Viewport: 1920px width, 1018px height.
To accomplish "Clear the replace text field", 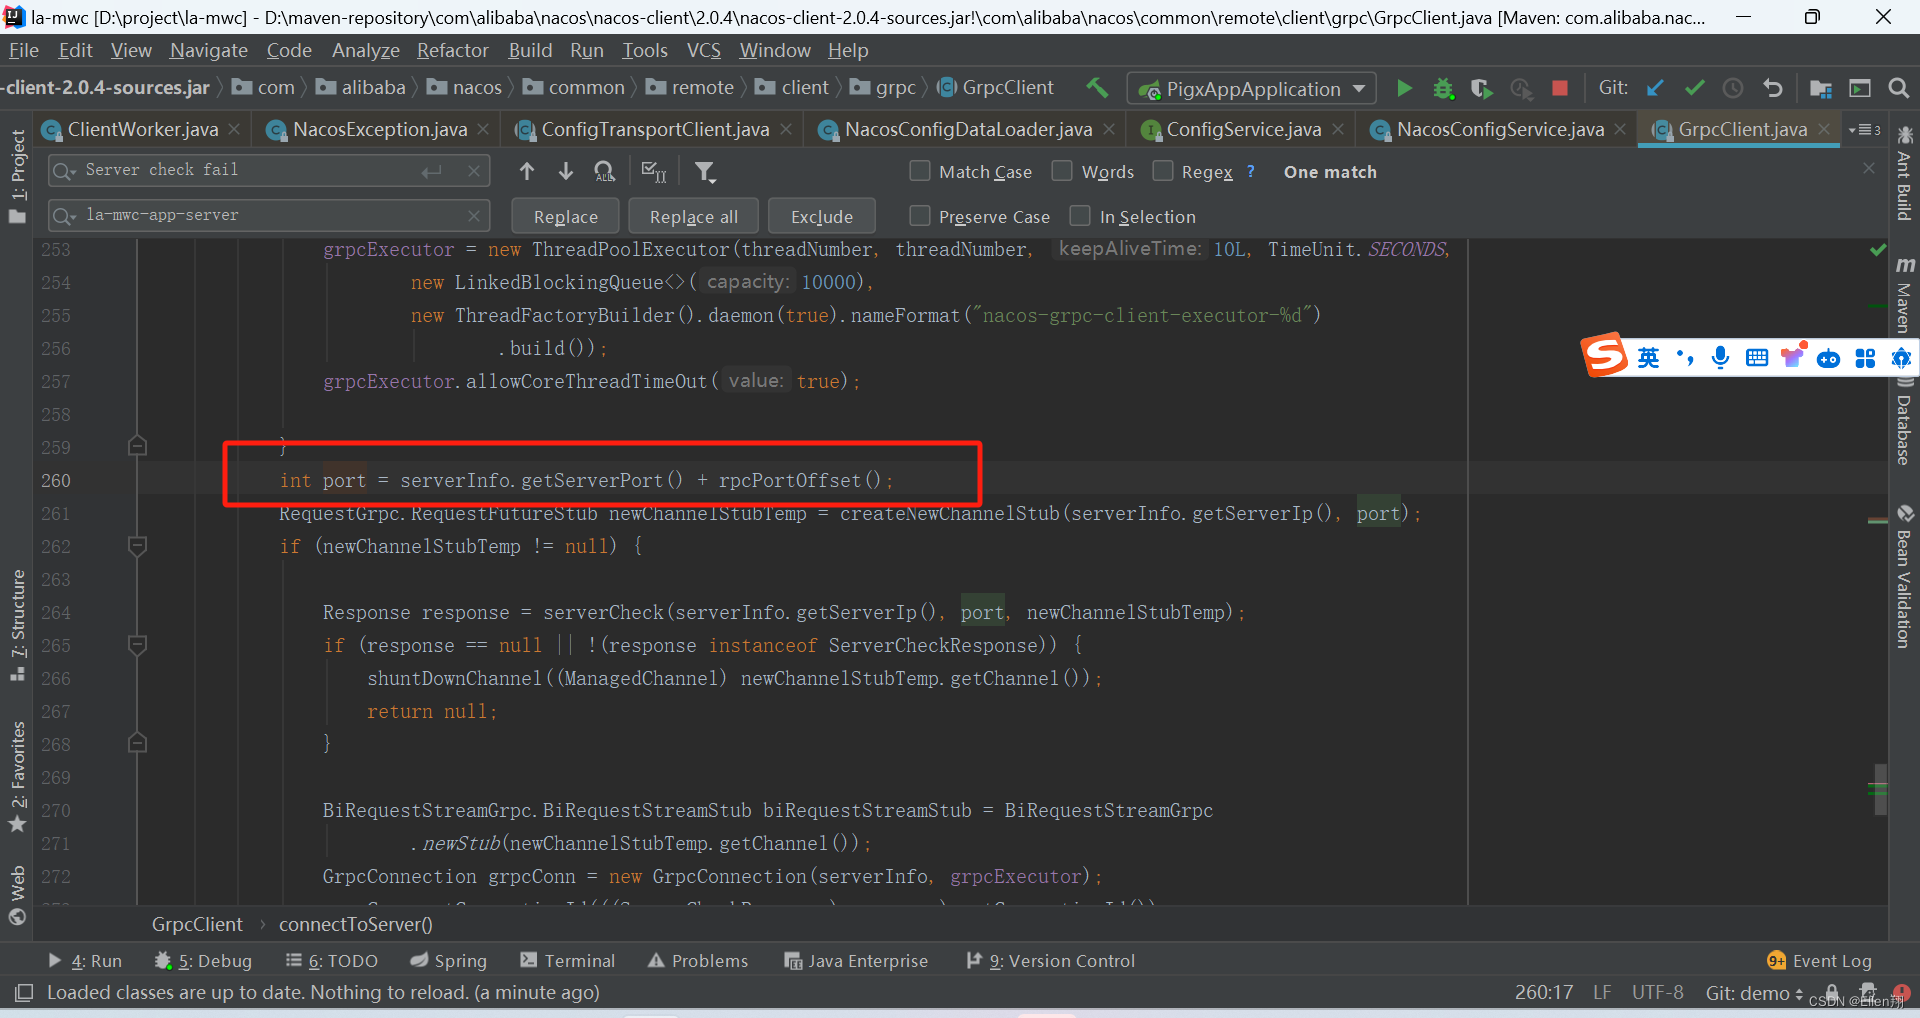I will (x=474, y=215).
